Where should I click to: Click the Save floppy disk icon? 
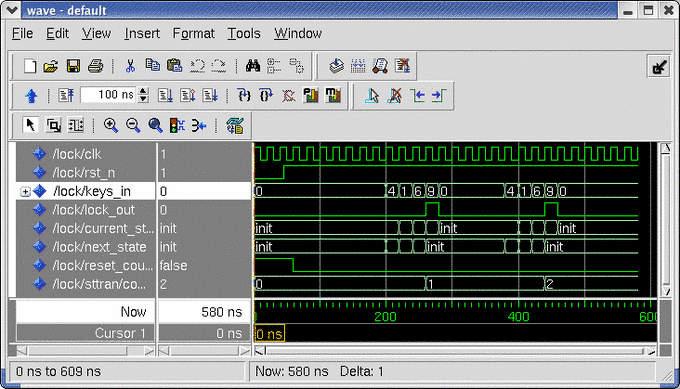pyautogui.click(x=73, y=66)
